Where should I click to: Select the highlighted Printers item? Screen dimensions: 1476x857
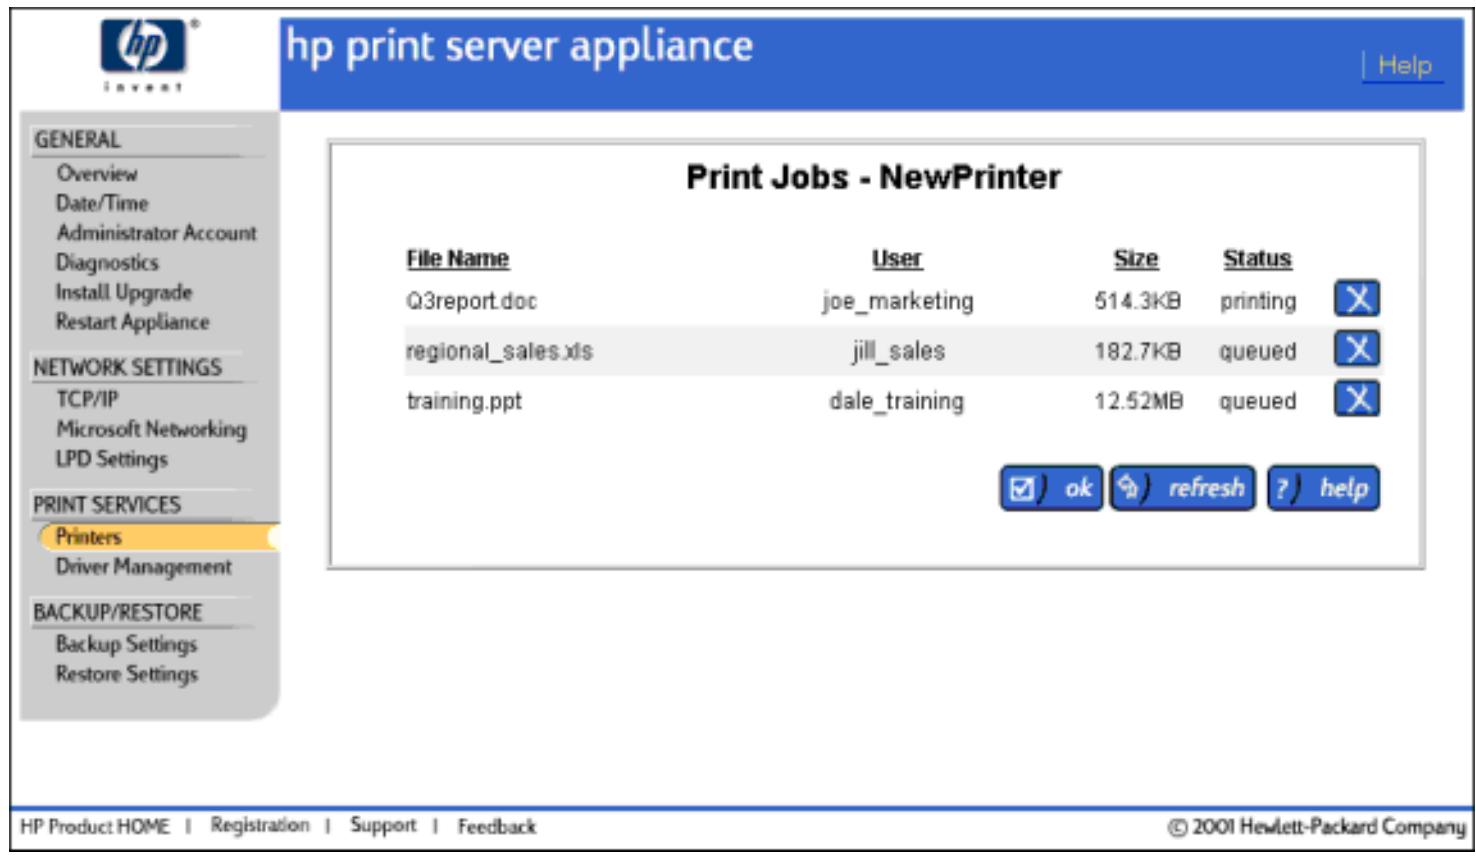click(x=158, y=537)
